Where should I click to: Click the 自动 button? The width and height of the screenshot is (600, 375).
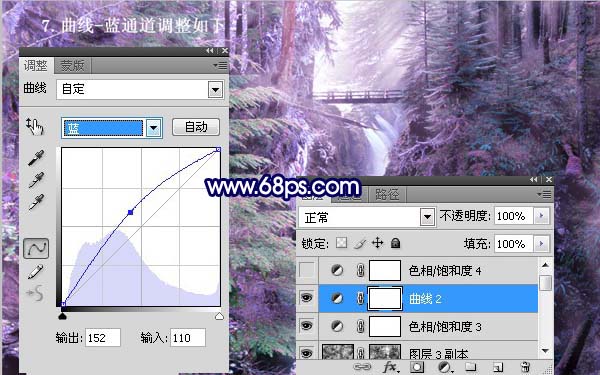point(196,127)
